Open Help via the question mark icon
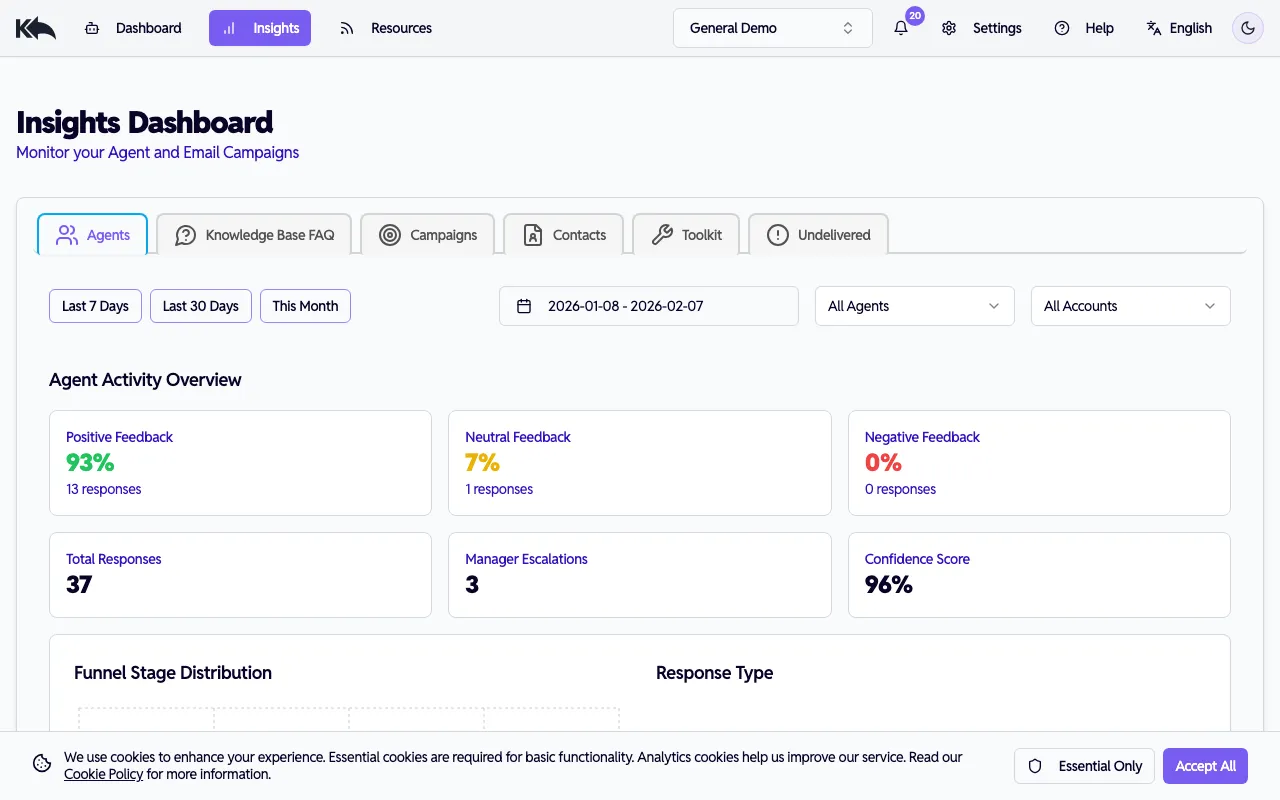Screen dimensions: 1280x800 [1061, 28]
